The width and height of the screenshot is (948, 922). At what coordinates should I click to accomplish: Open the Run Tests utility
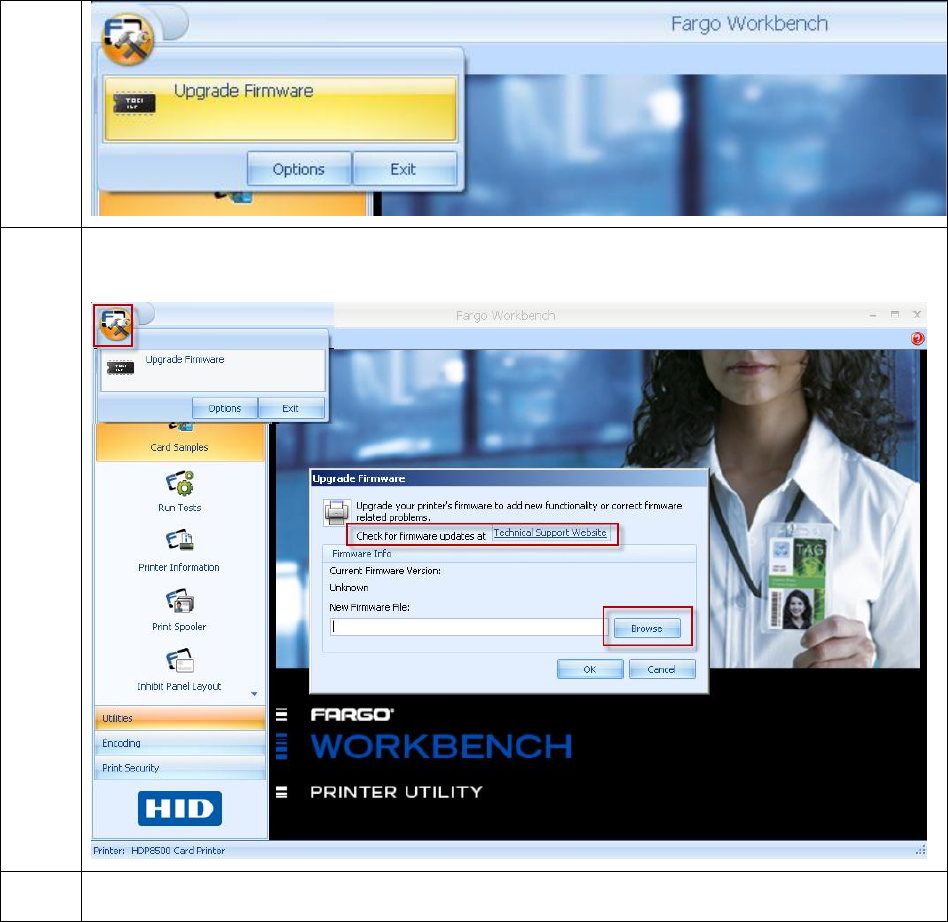(180, 491)
